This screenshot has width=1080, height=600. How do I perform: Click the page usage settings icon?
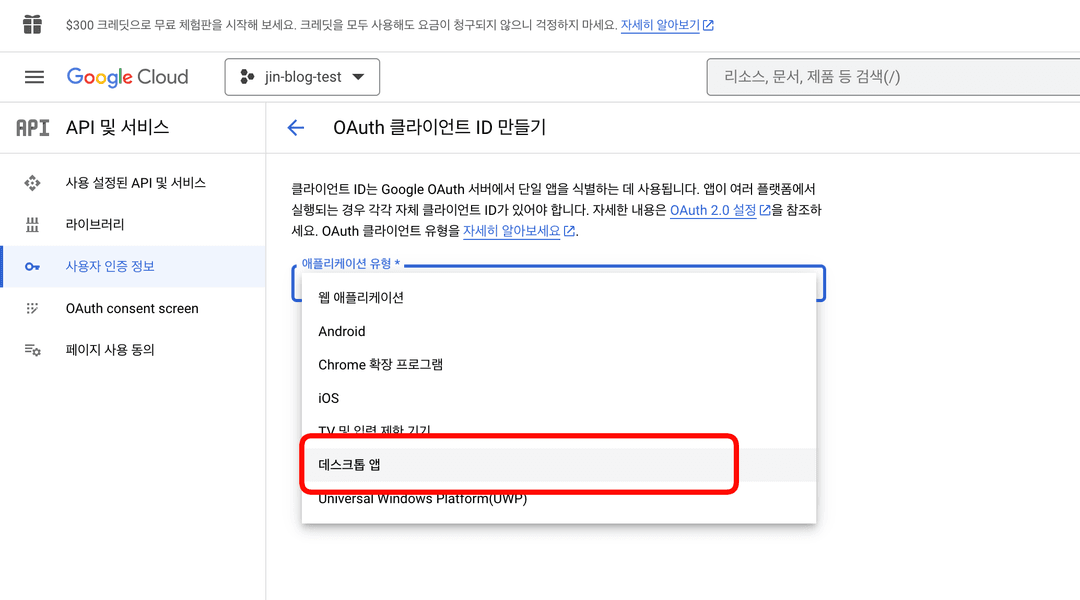tap(32, 350)
